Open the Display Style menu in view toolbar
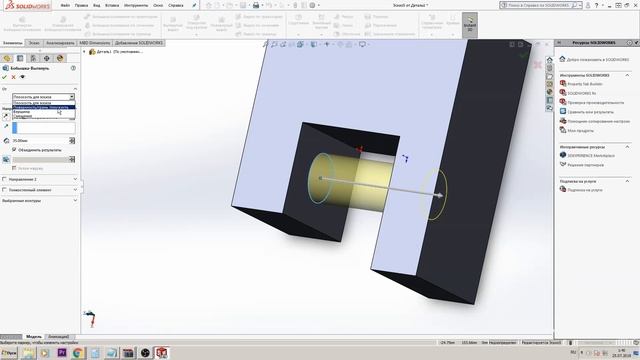Image resolution: width=640 pixels, height=360 pixels. 314,44
